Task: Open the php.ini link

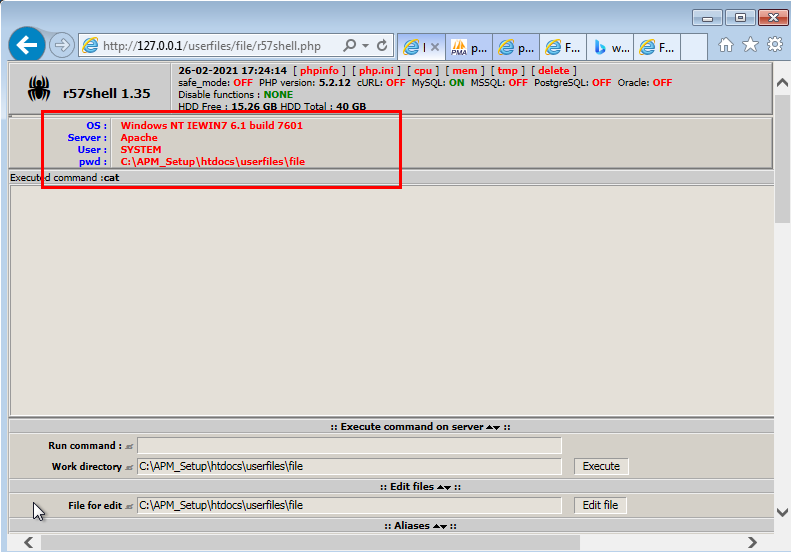Action: (376, 71)
